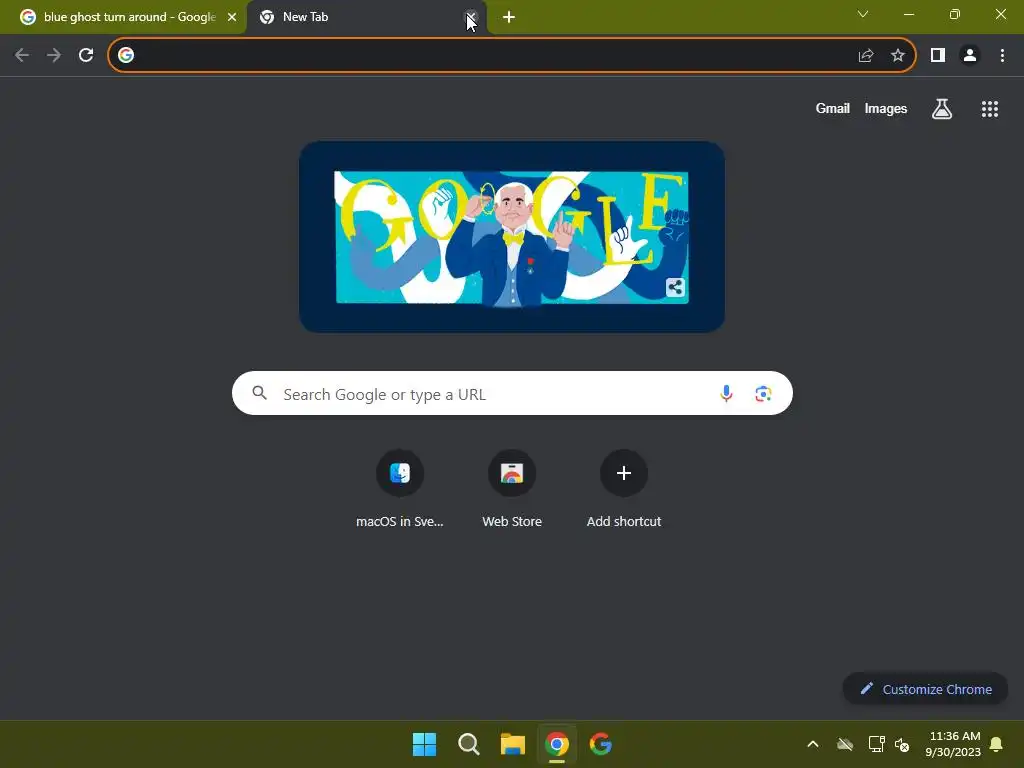
Task: Open the notifications bell
Action: point(997,744)
